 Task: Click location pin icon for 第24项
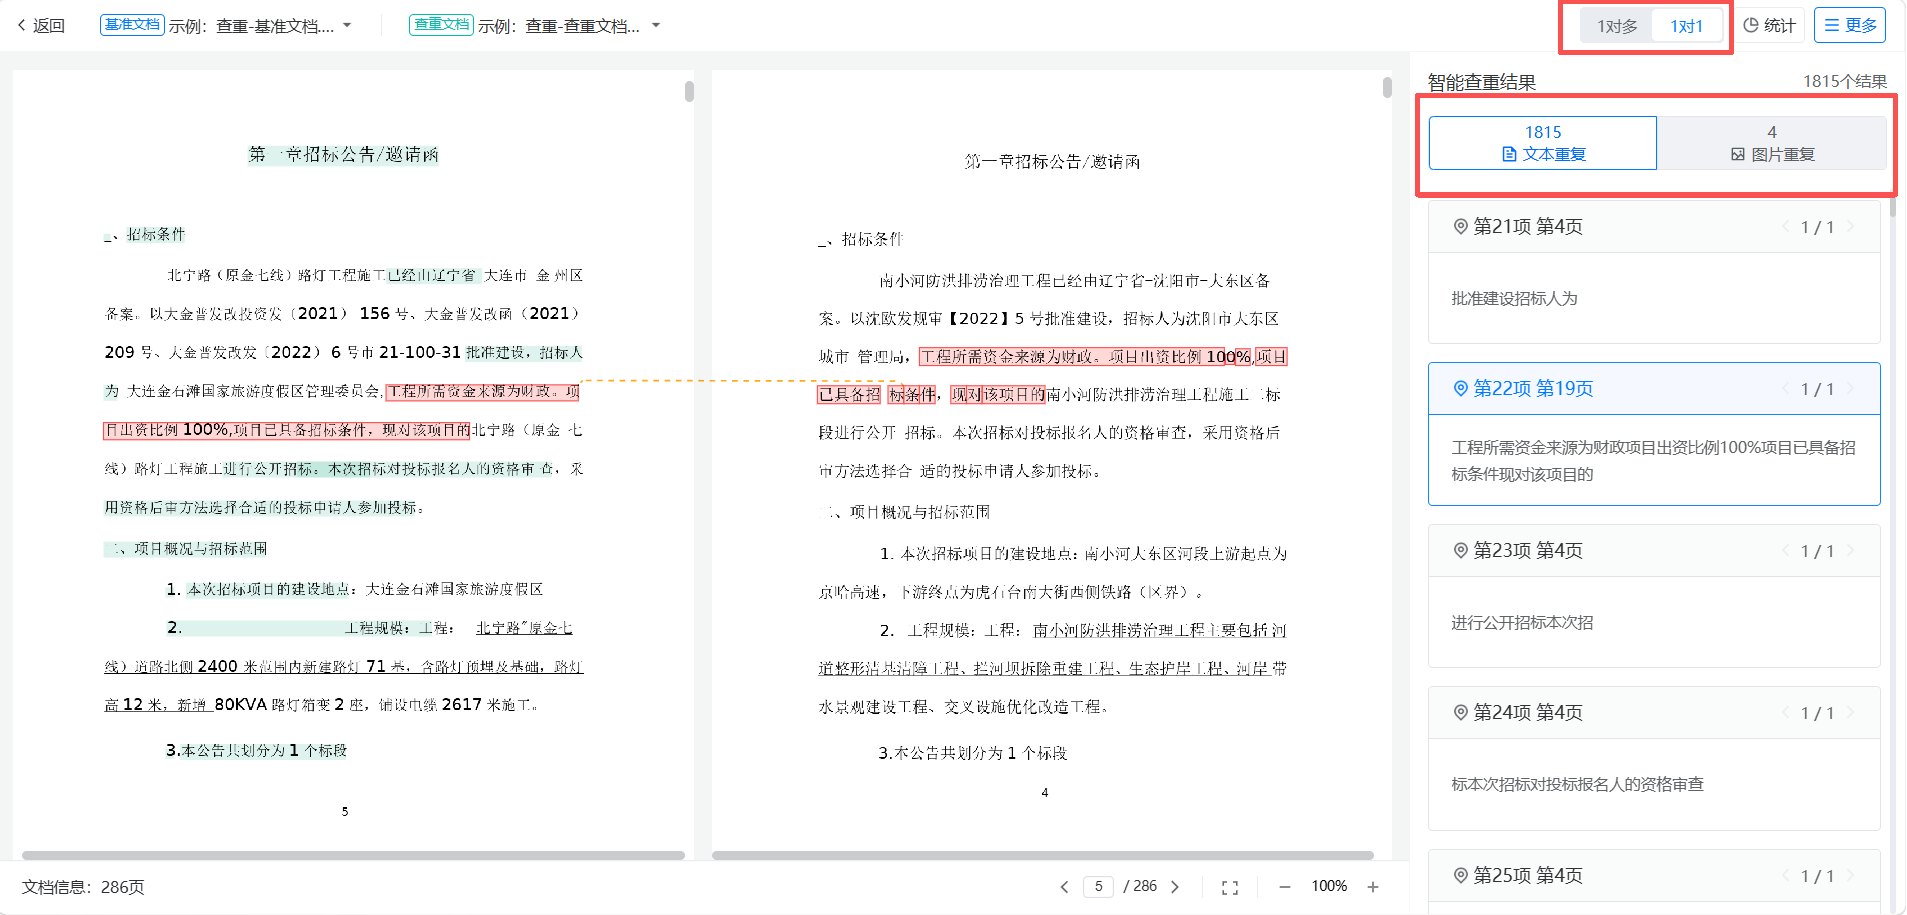click(1460, 713)
